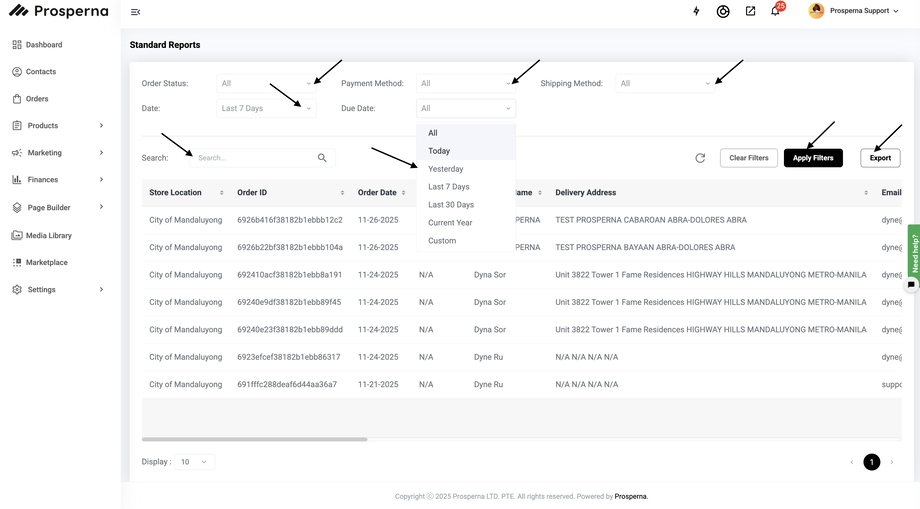The width and height of the screenshot is (920, 509).
Task: Click order ID 691fffc288deaf6d44aa36a7
Action: [x=287, y=384]
